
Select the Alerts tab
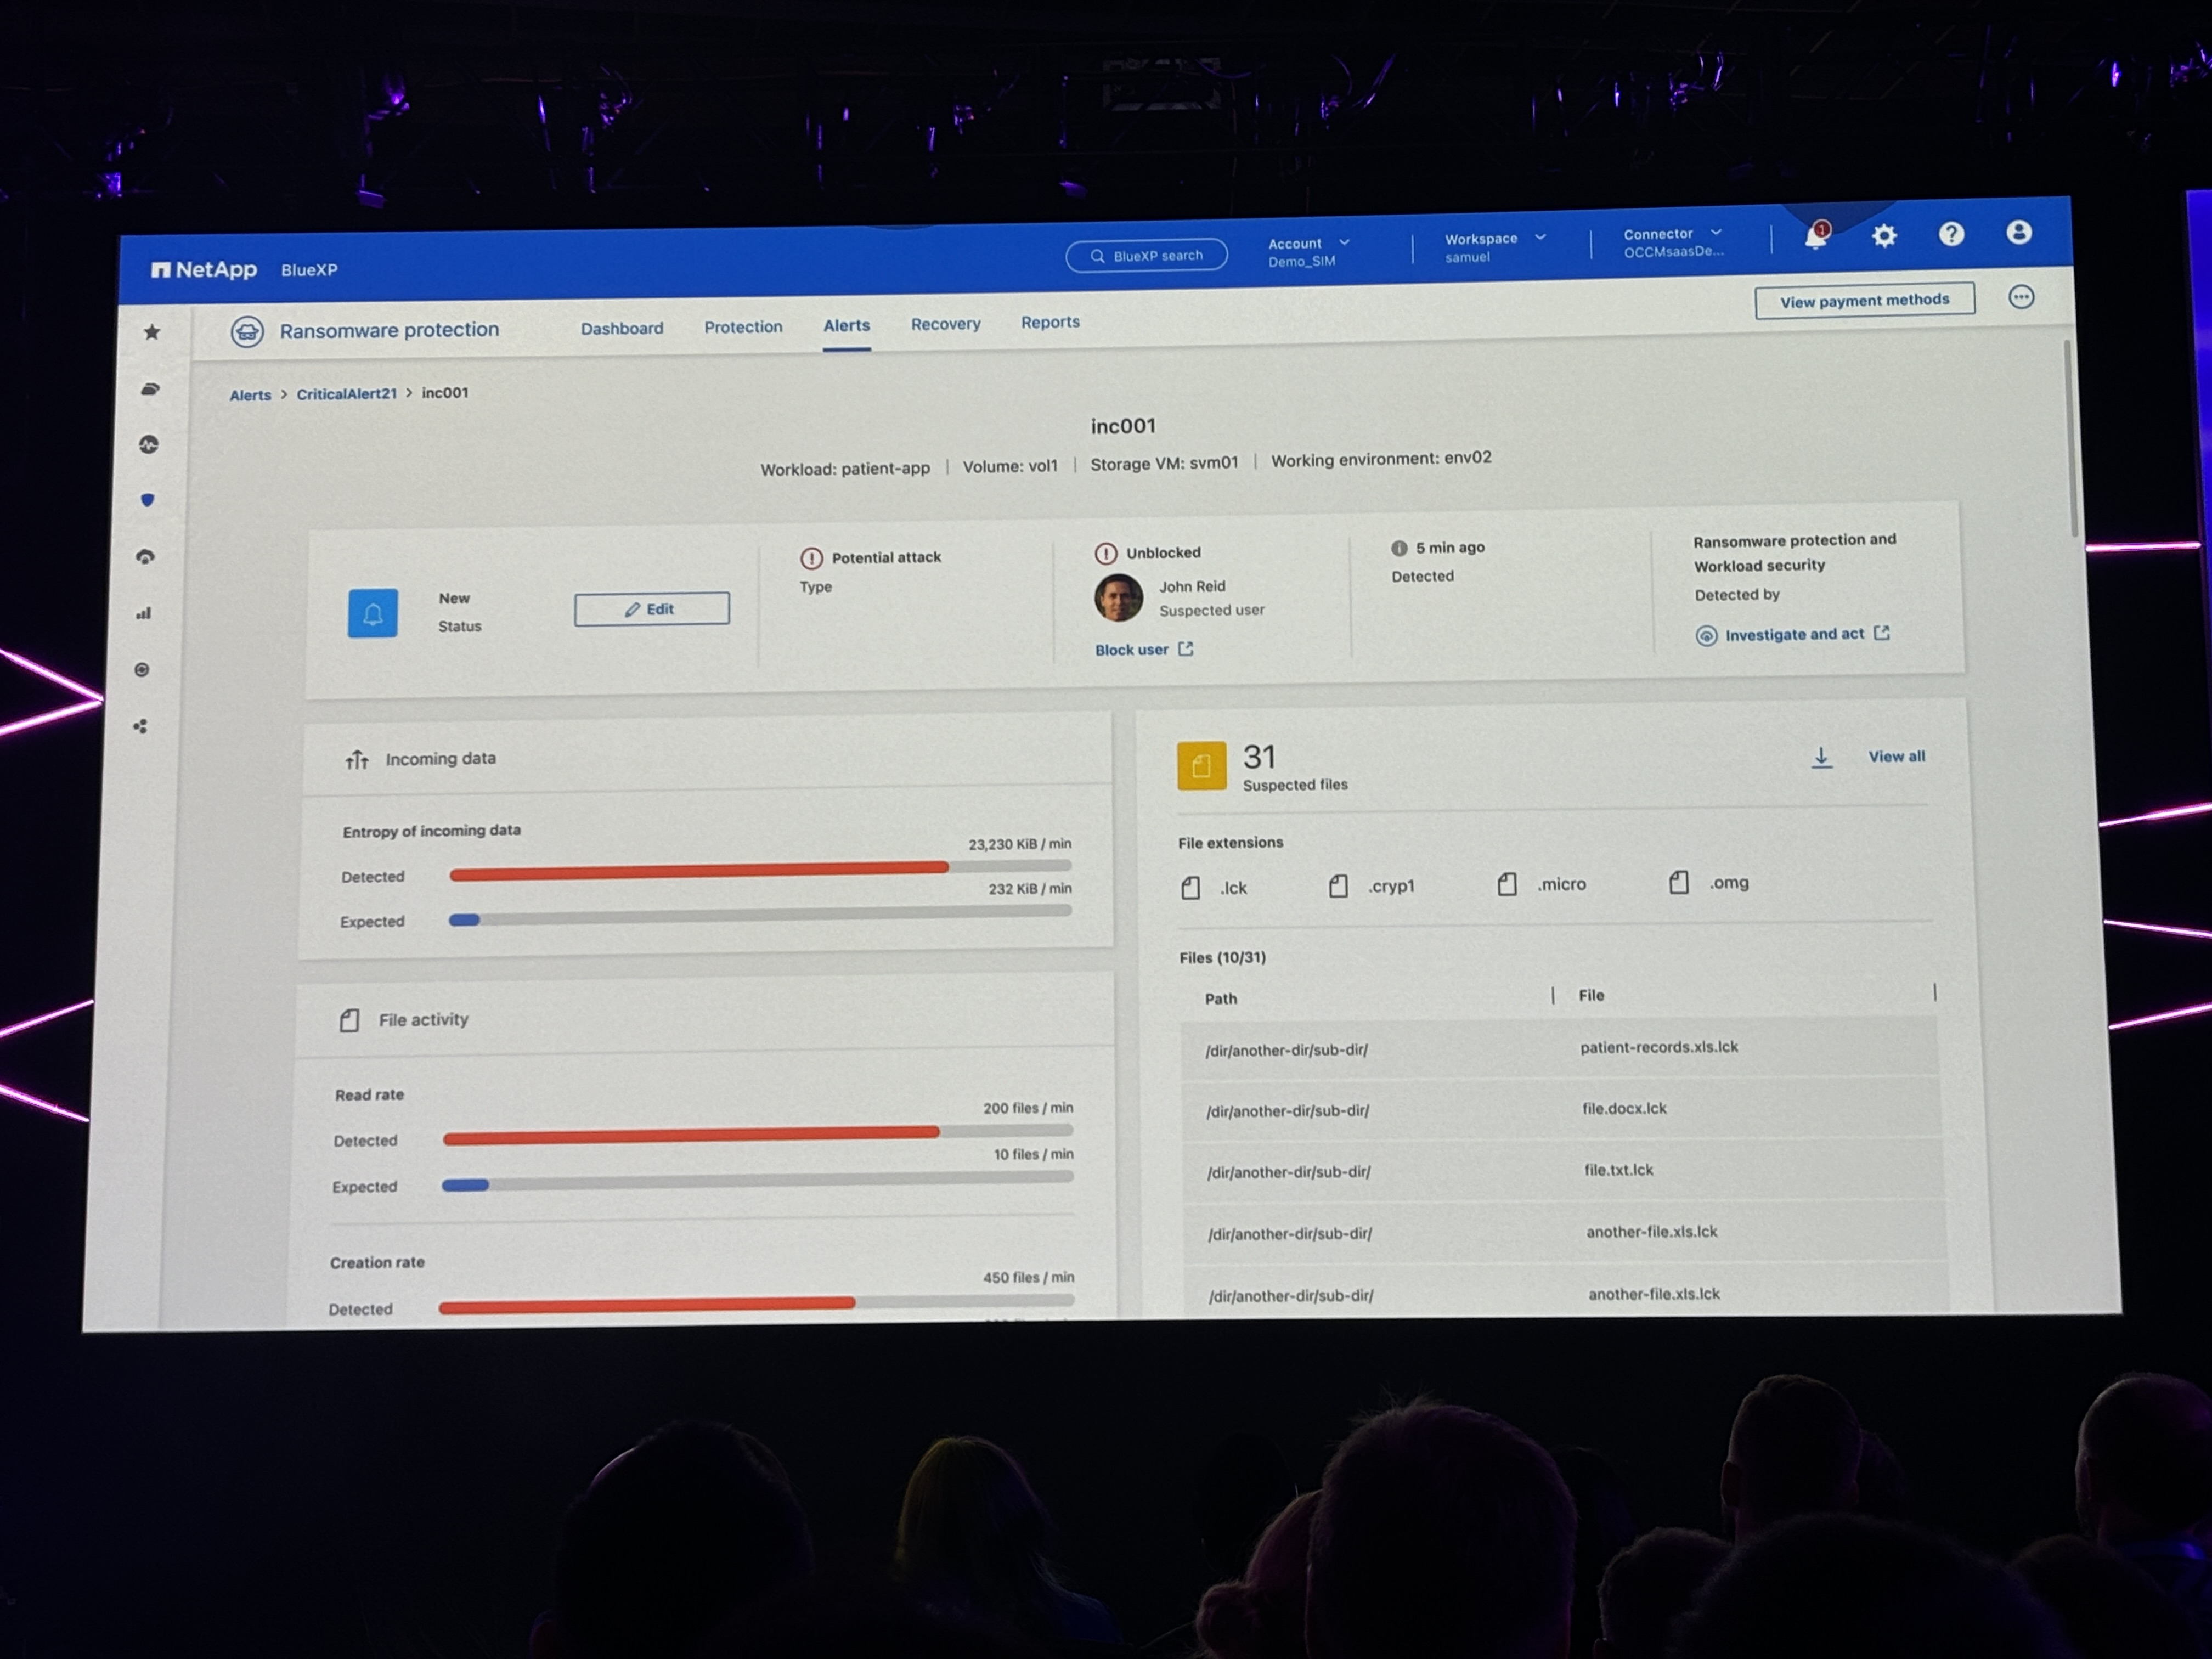pos(846,326)
